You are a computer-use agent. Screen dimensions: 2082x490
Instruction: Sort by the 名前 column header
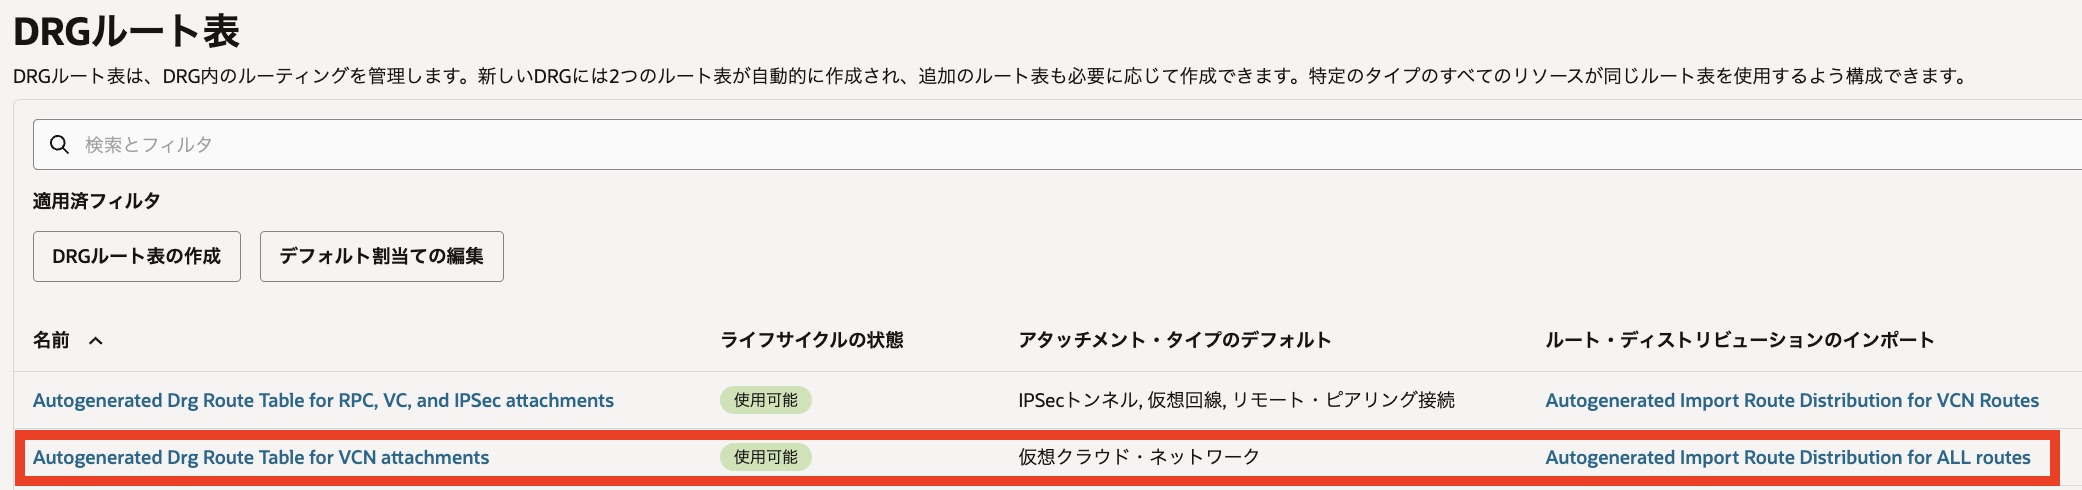(x=52, y=340)
